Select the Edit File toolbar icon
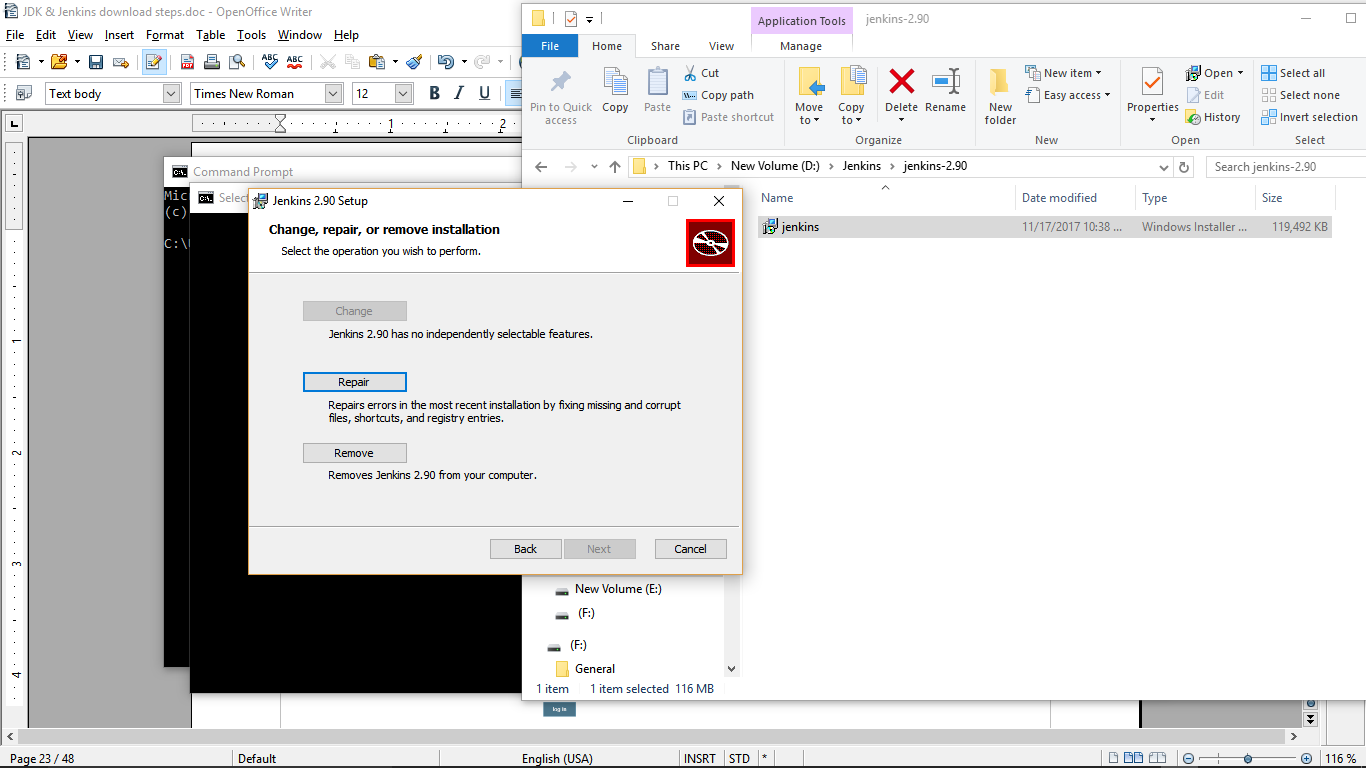The image size is (1366, 768). click(153, 61)
